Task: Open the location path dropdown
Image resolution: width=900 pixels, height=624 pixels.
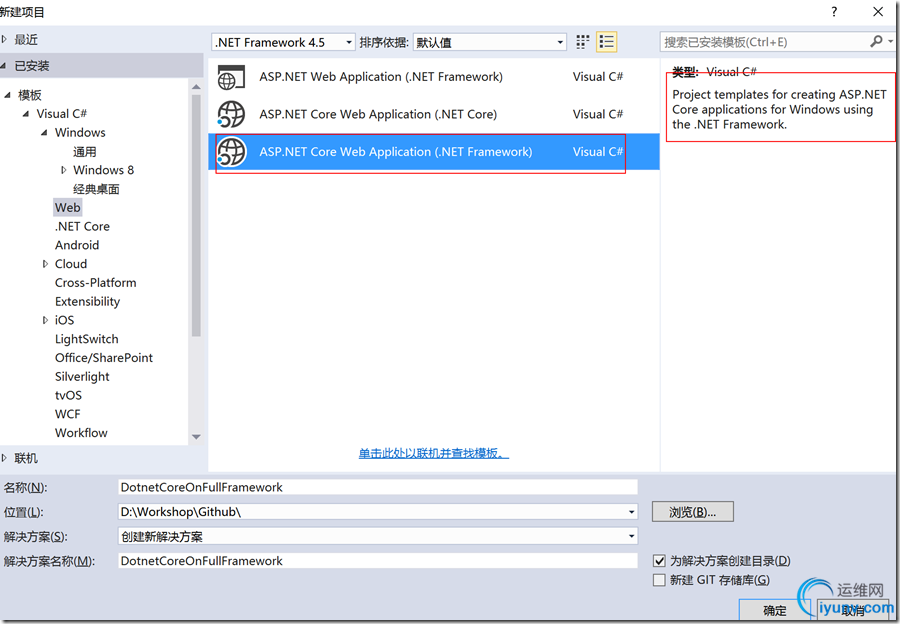Action: pos(631,511)
